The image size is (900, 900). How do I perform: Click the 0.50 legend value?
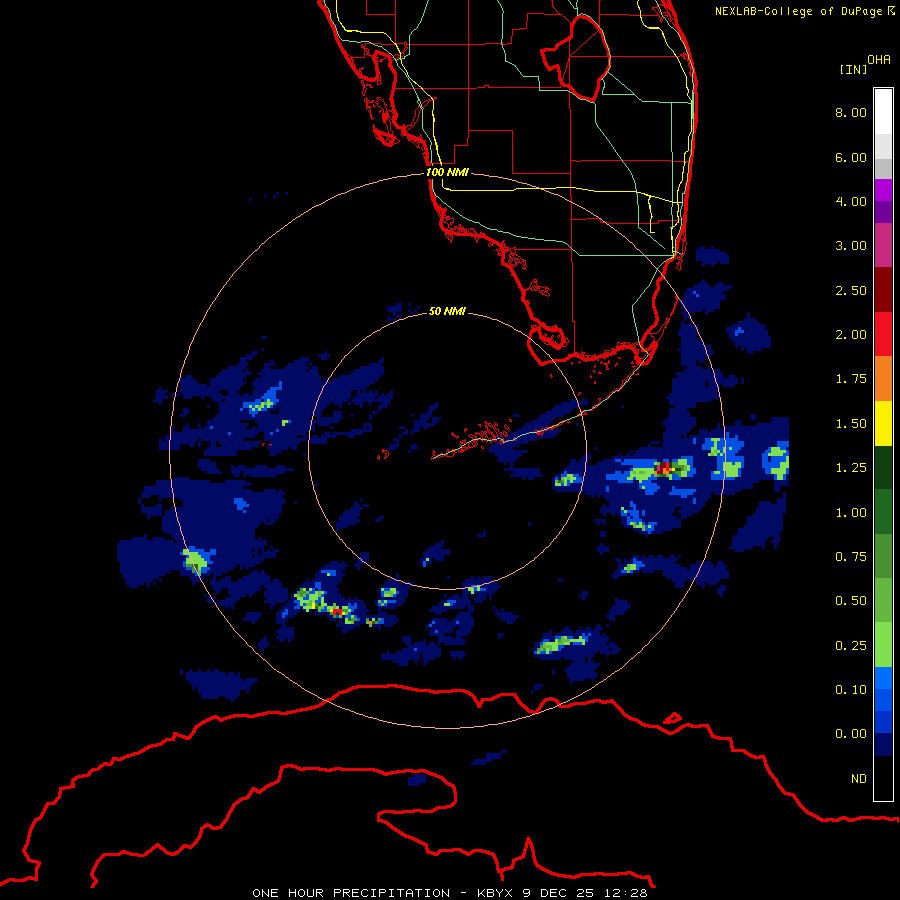tap(851, 601)
